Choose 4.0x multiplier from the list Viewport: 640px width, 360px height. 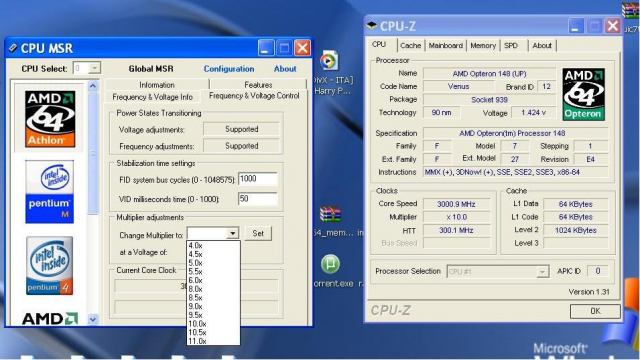tap(213, 245)
